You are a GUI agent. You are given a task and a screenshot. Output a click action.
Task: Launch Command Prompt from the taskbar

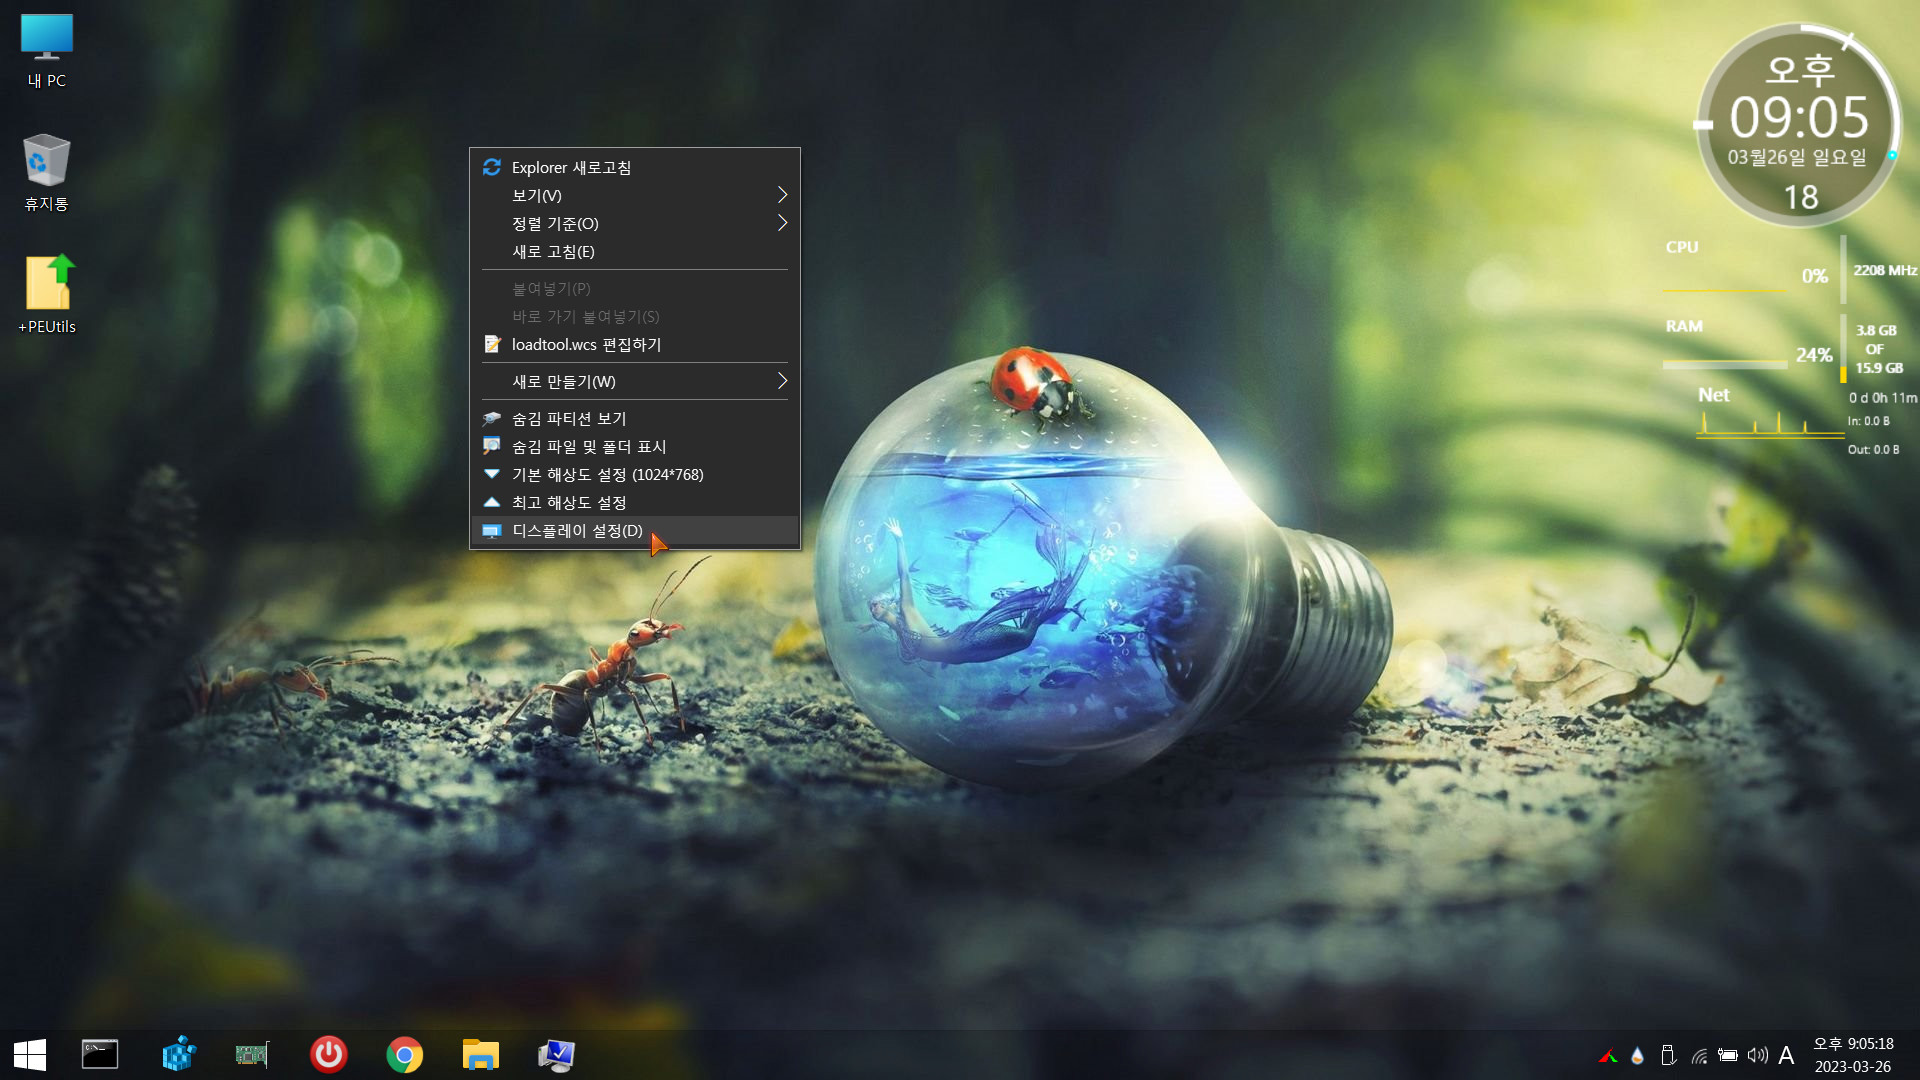(x=100, y=1054)
